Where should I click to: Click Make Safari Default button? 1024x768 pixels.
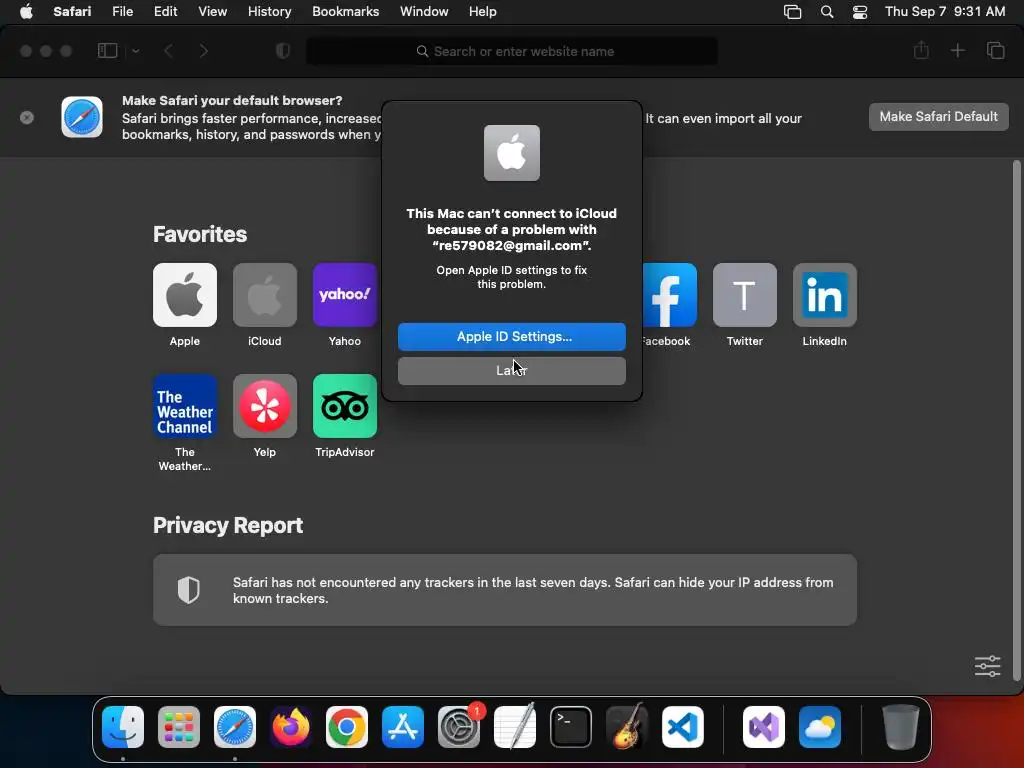point(938,117)
